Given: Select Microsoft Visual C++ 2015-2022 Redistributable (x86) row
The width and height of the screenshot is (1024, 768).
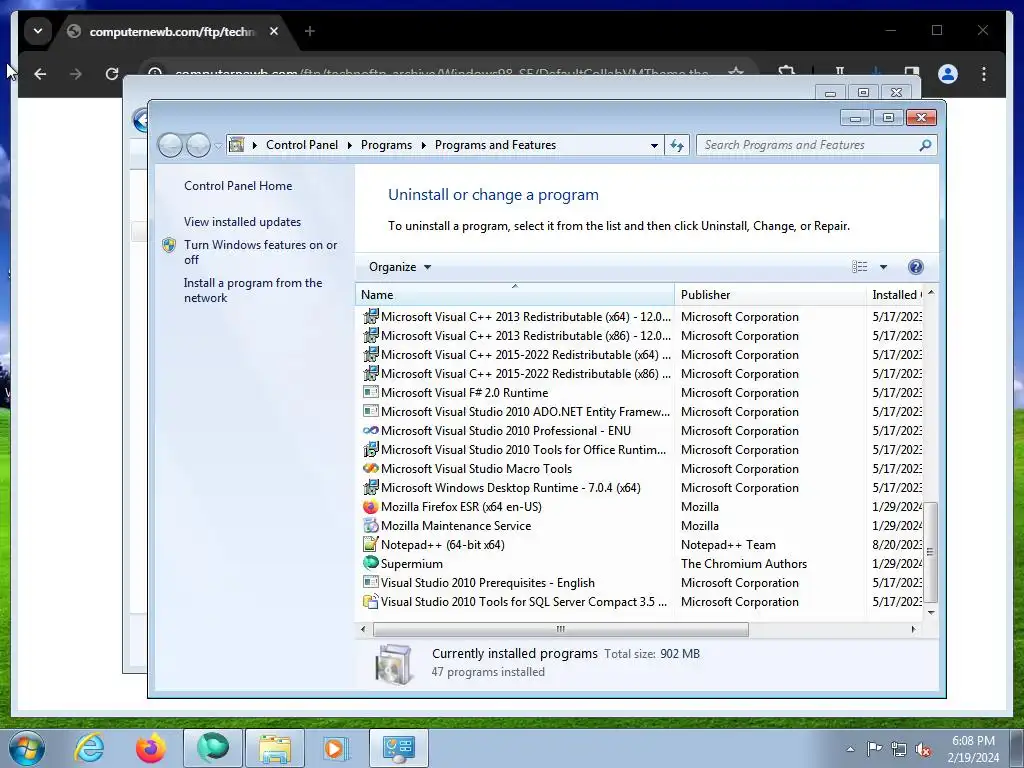Looking at the screenshot, I should [641, 374].
